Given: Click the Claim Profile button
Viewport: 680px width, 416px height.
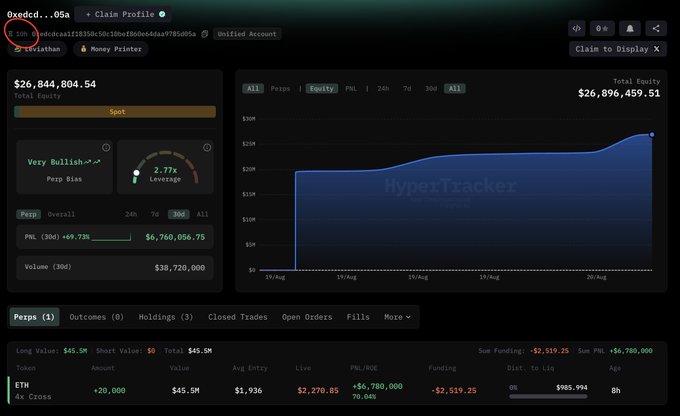Looking at the screenshot, I should [x=123, y=14].
